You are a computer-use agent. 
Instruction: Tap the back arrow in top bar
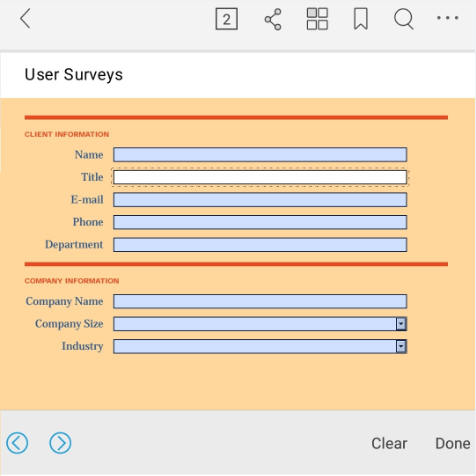click(25, 19)
